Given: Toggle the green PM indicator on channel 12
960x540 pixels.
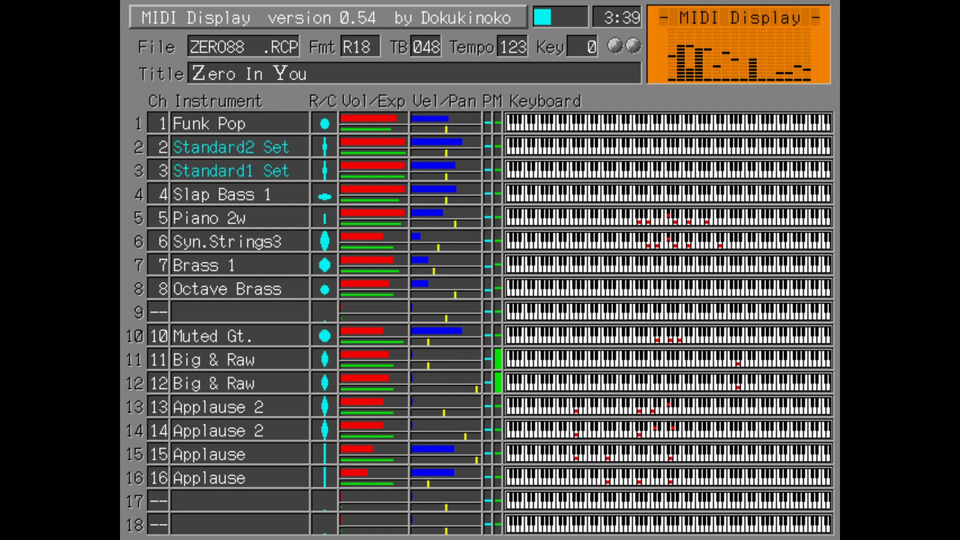Looking at the screenshot, I should [x=498, y=383].
